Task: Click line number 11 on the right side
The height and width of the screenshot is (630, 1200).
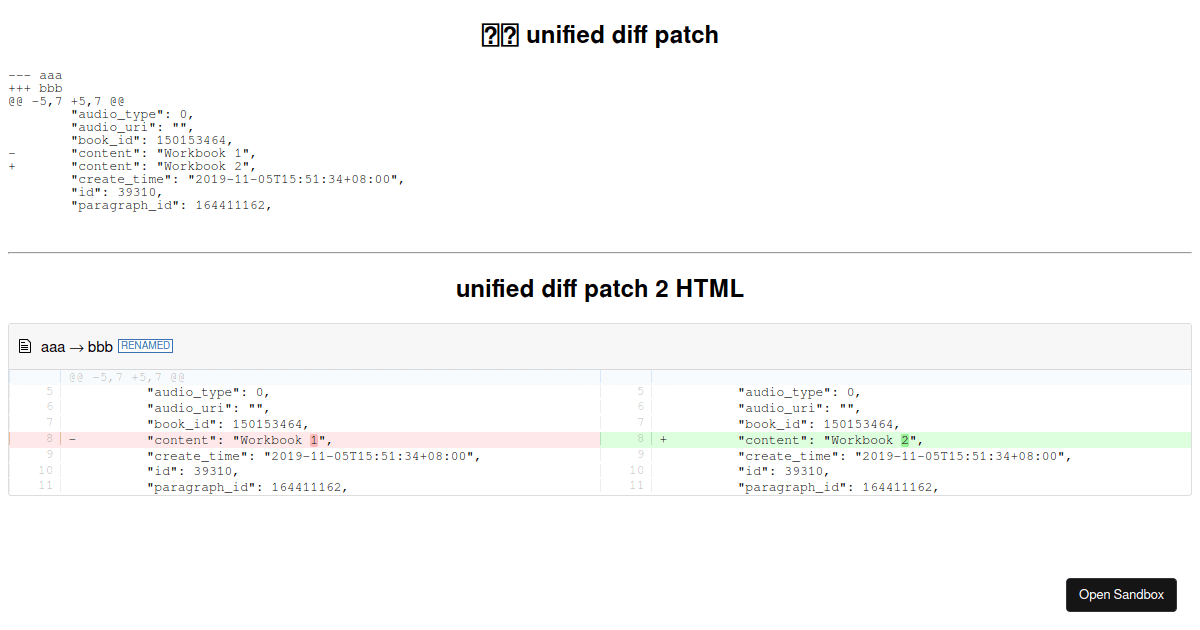Action: pyautogui.click(x=638, y=487)
